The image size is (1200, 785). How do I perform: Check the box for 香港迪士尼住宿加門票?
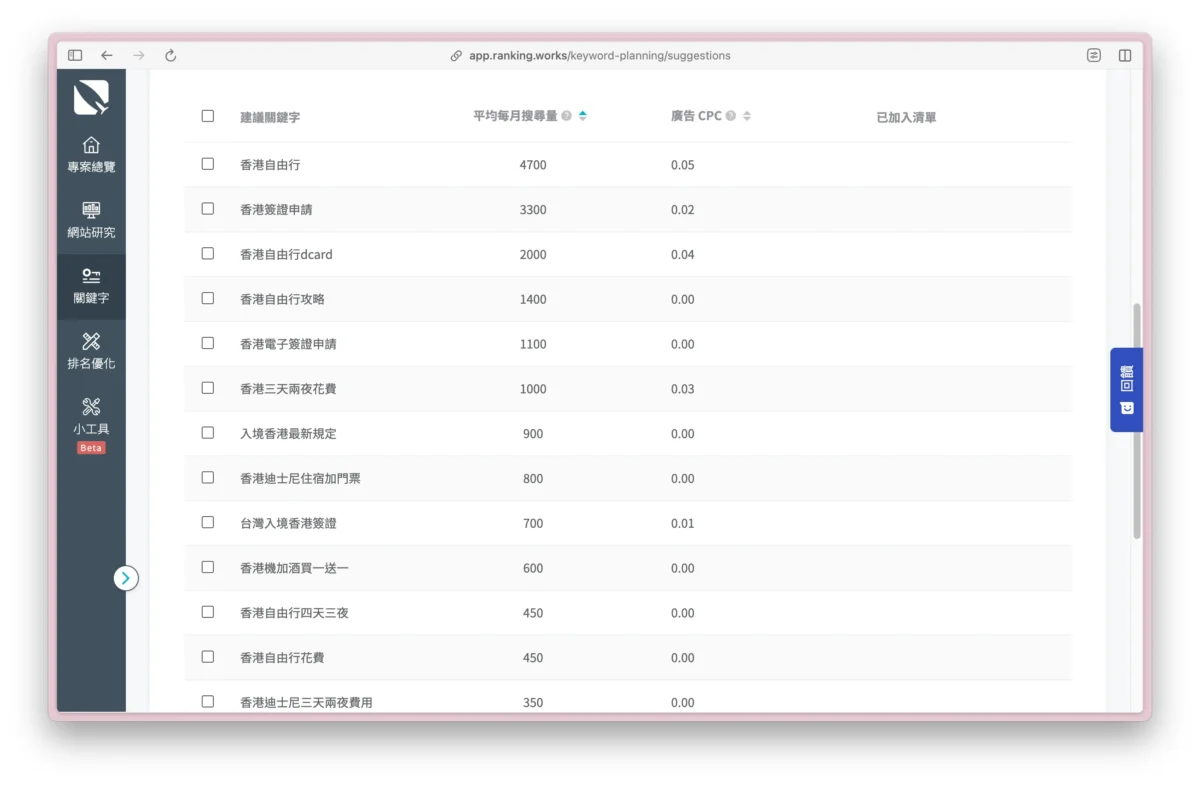208,478
